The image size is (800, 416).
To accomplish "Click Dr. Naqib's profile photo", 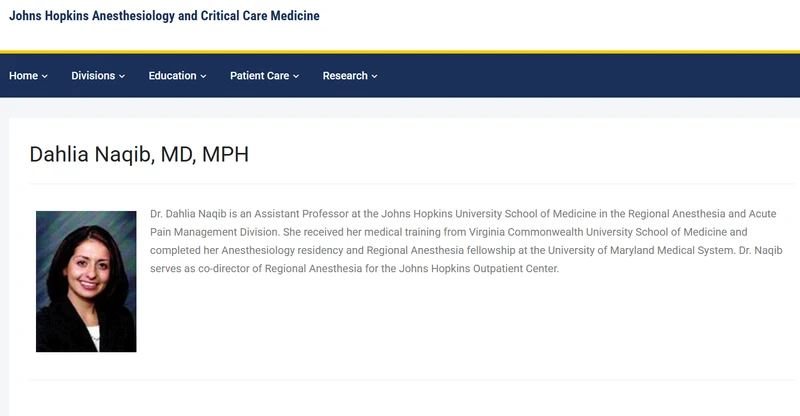I will coord(86,281).
